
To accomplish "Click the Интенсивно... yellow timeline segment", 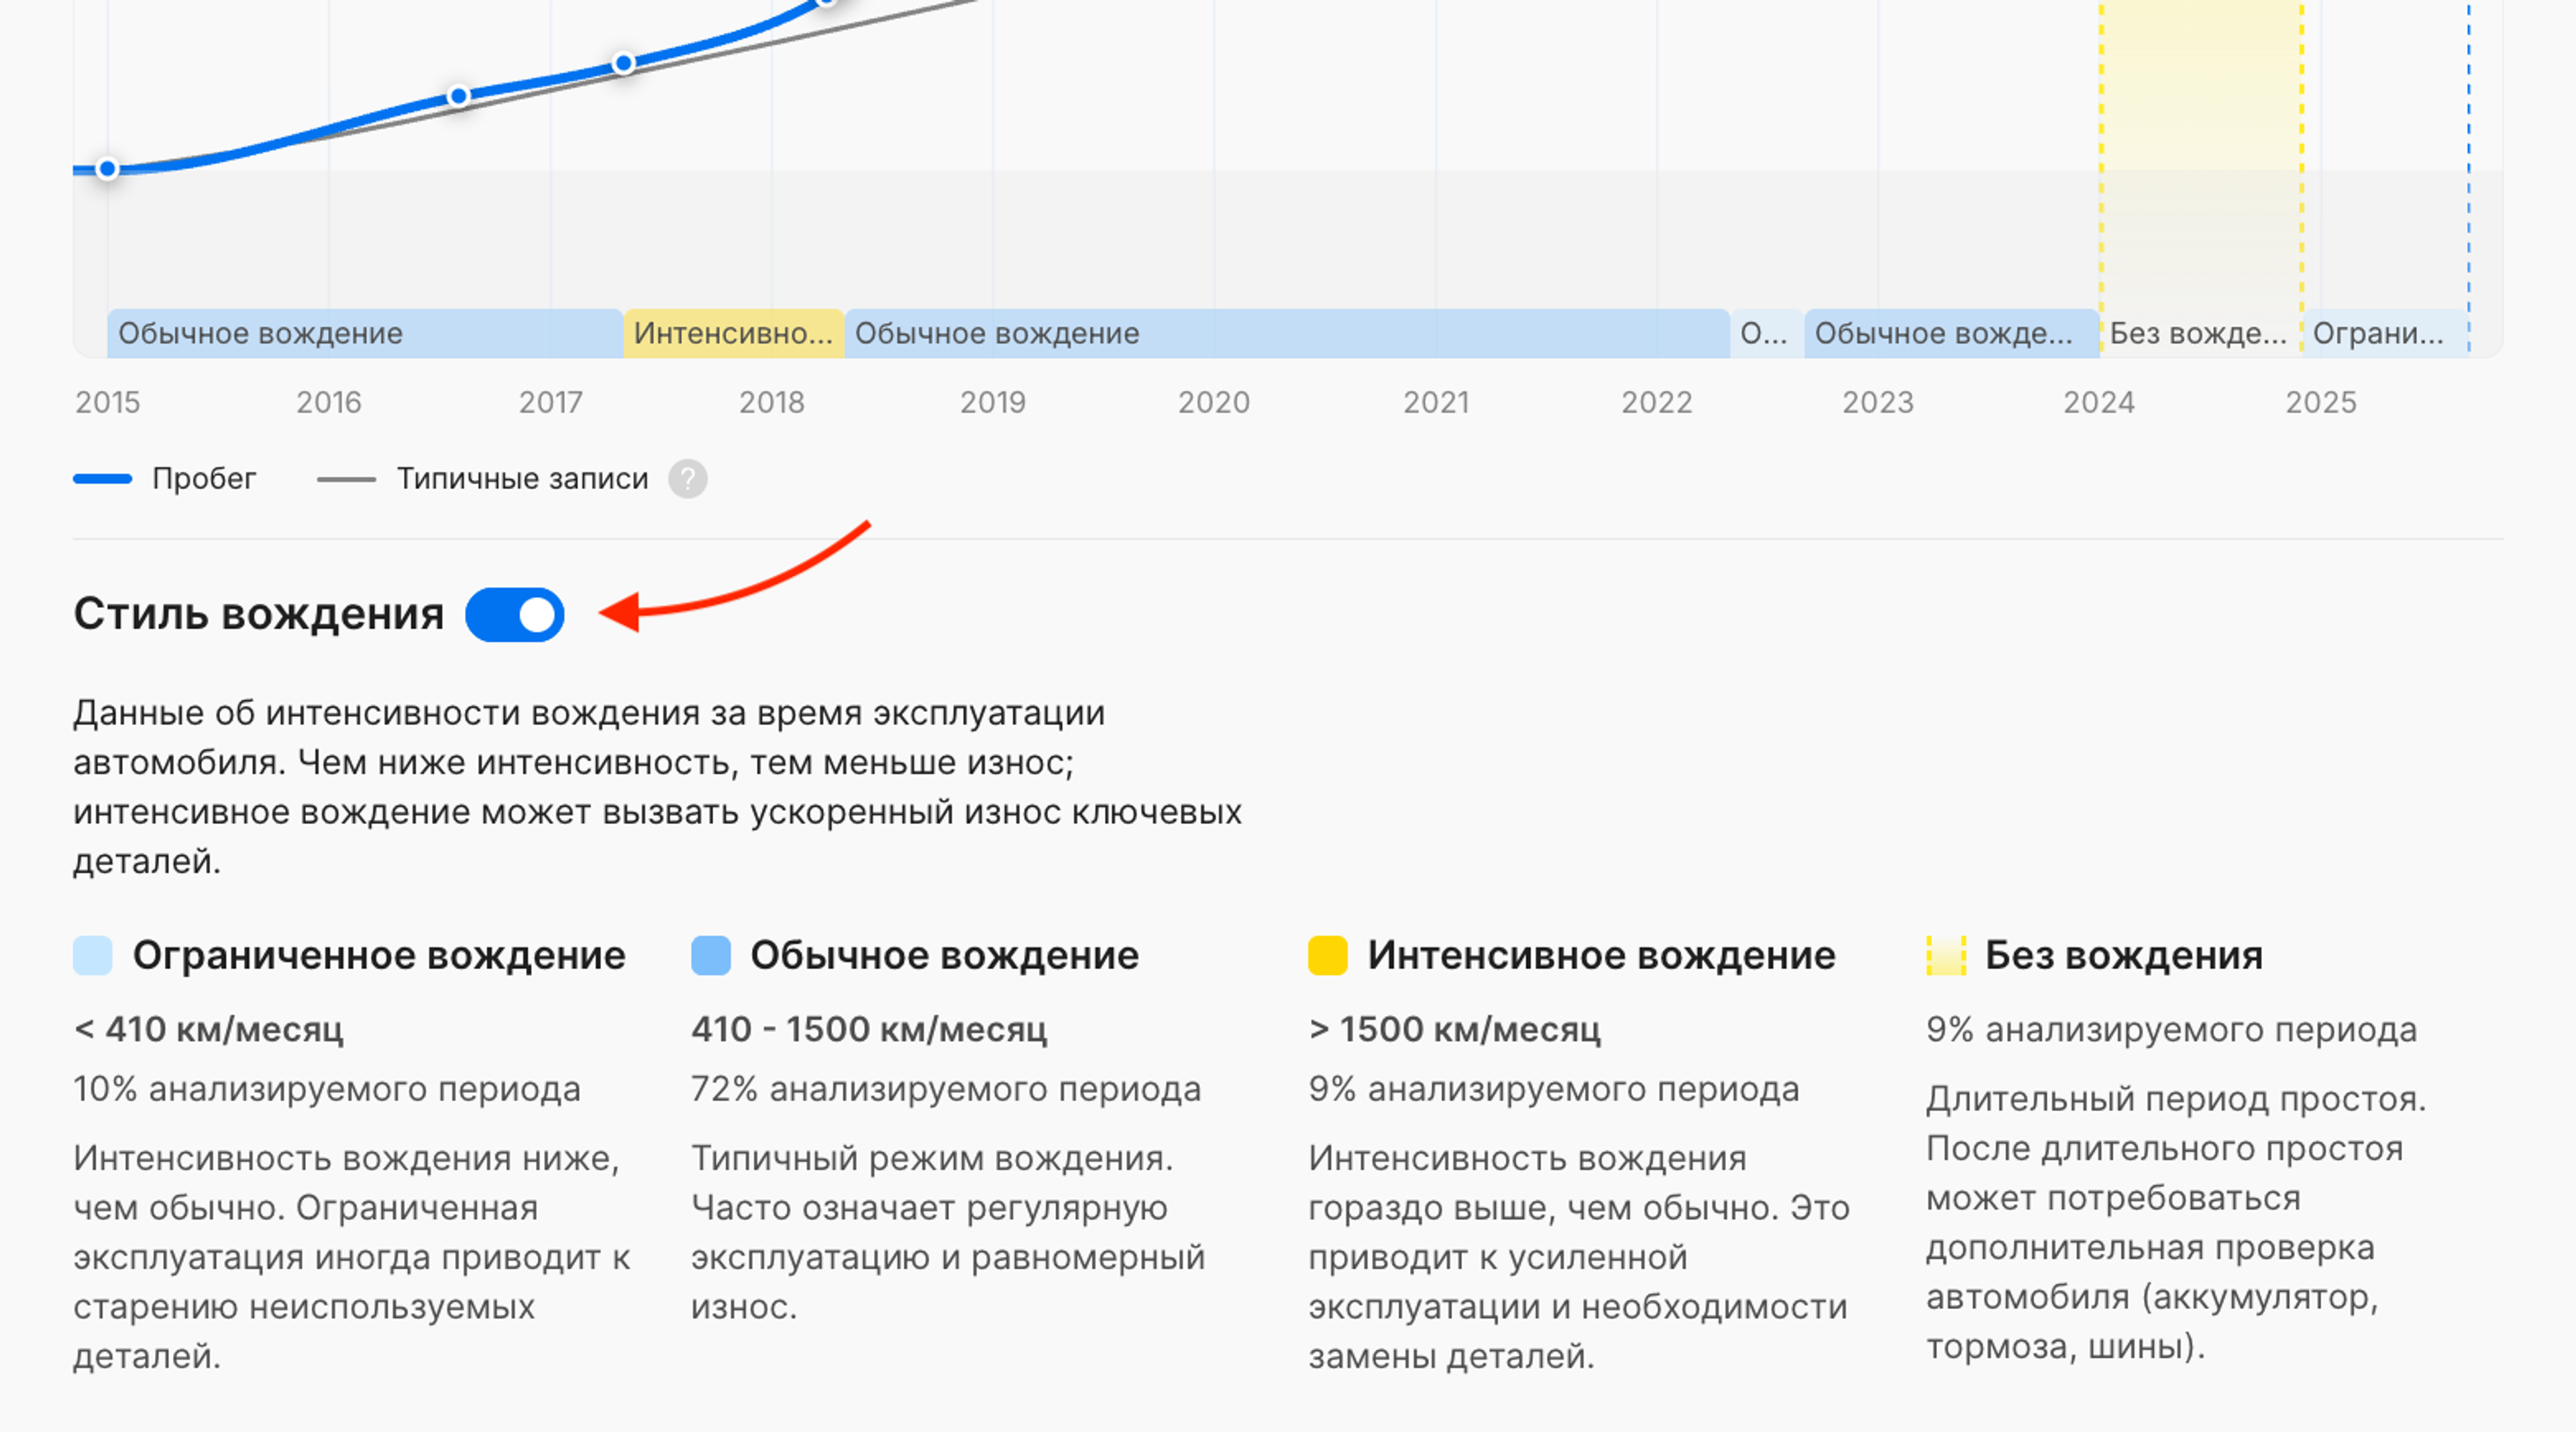I will [733, 333].
